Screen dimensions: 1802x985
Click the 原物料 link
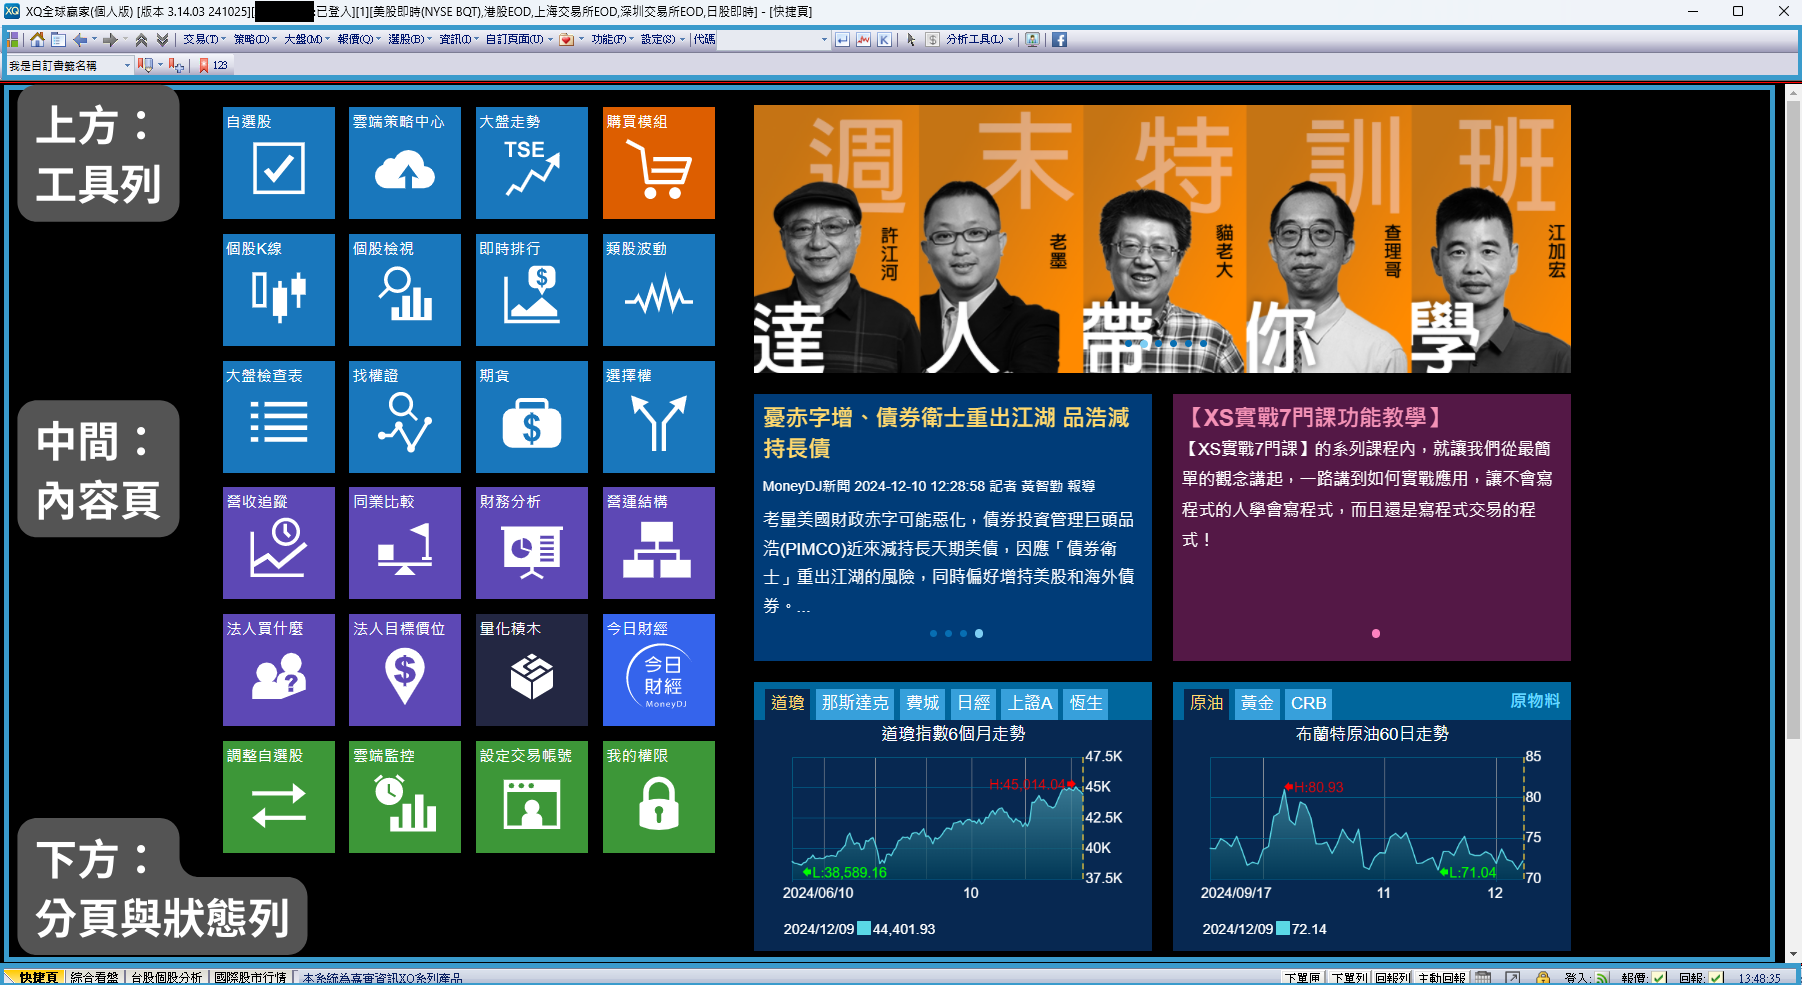(x=1534, y=701)
